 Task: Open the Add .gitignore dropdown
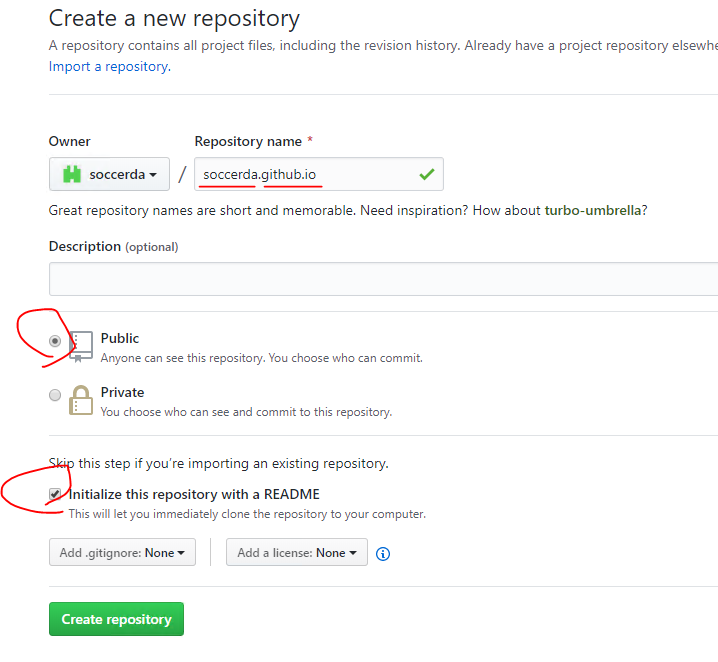tap(122, 552)
